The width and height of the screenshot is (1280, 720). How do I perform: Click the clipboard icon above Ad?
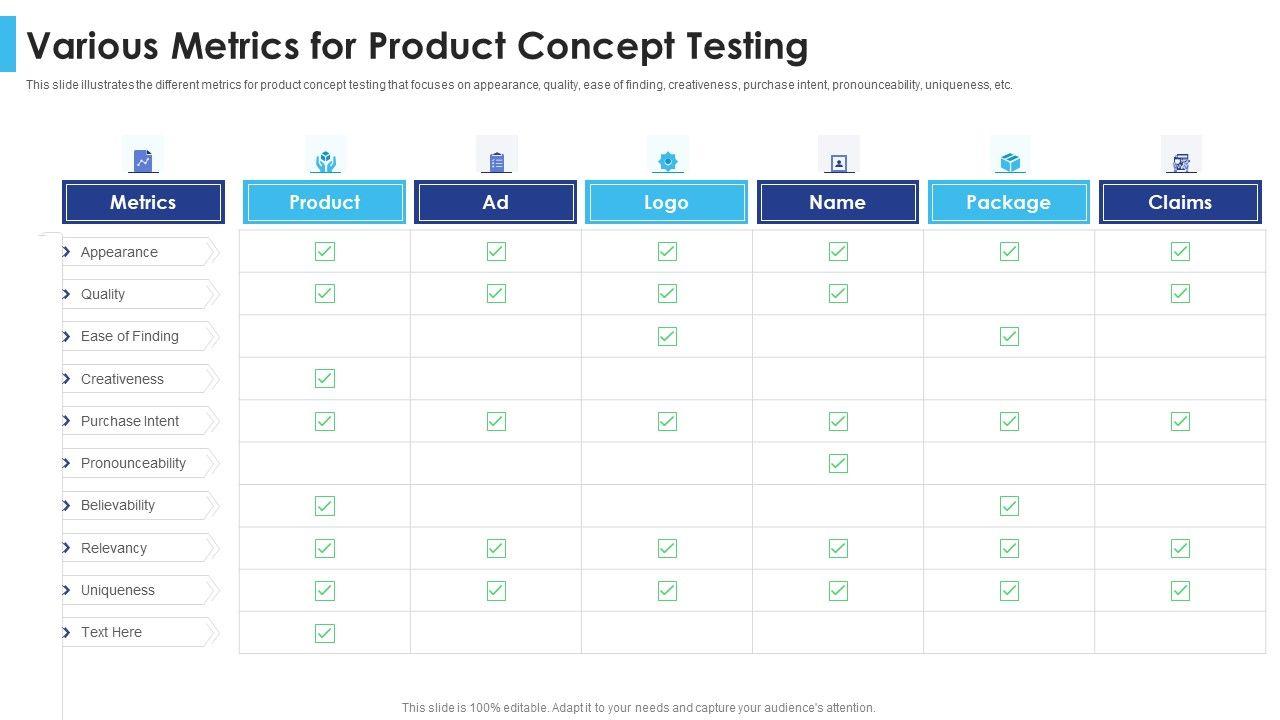(497, 161)
